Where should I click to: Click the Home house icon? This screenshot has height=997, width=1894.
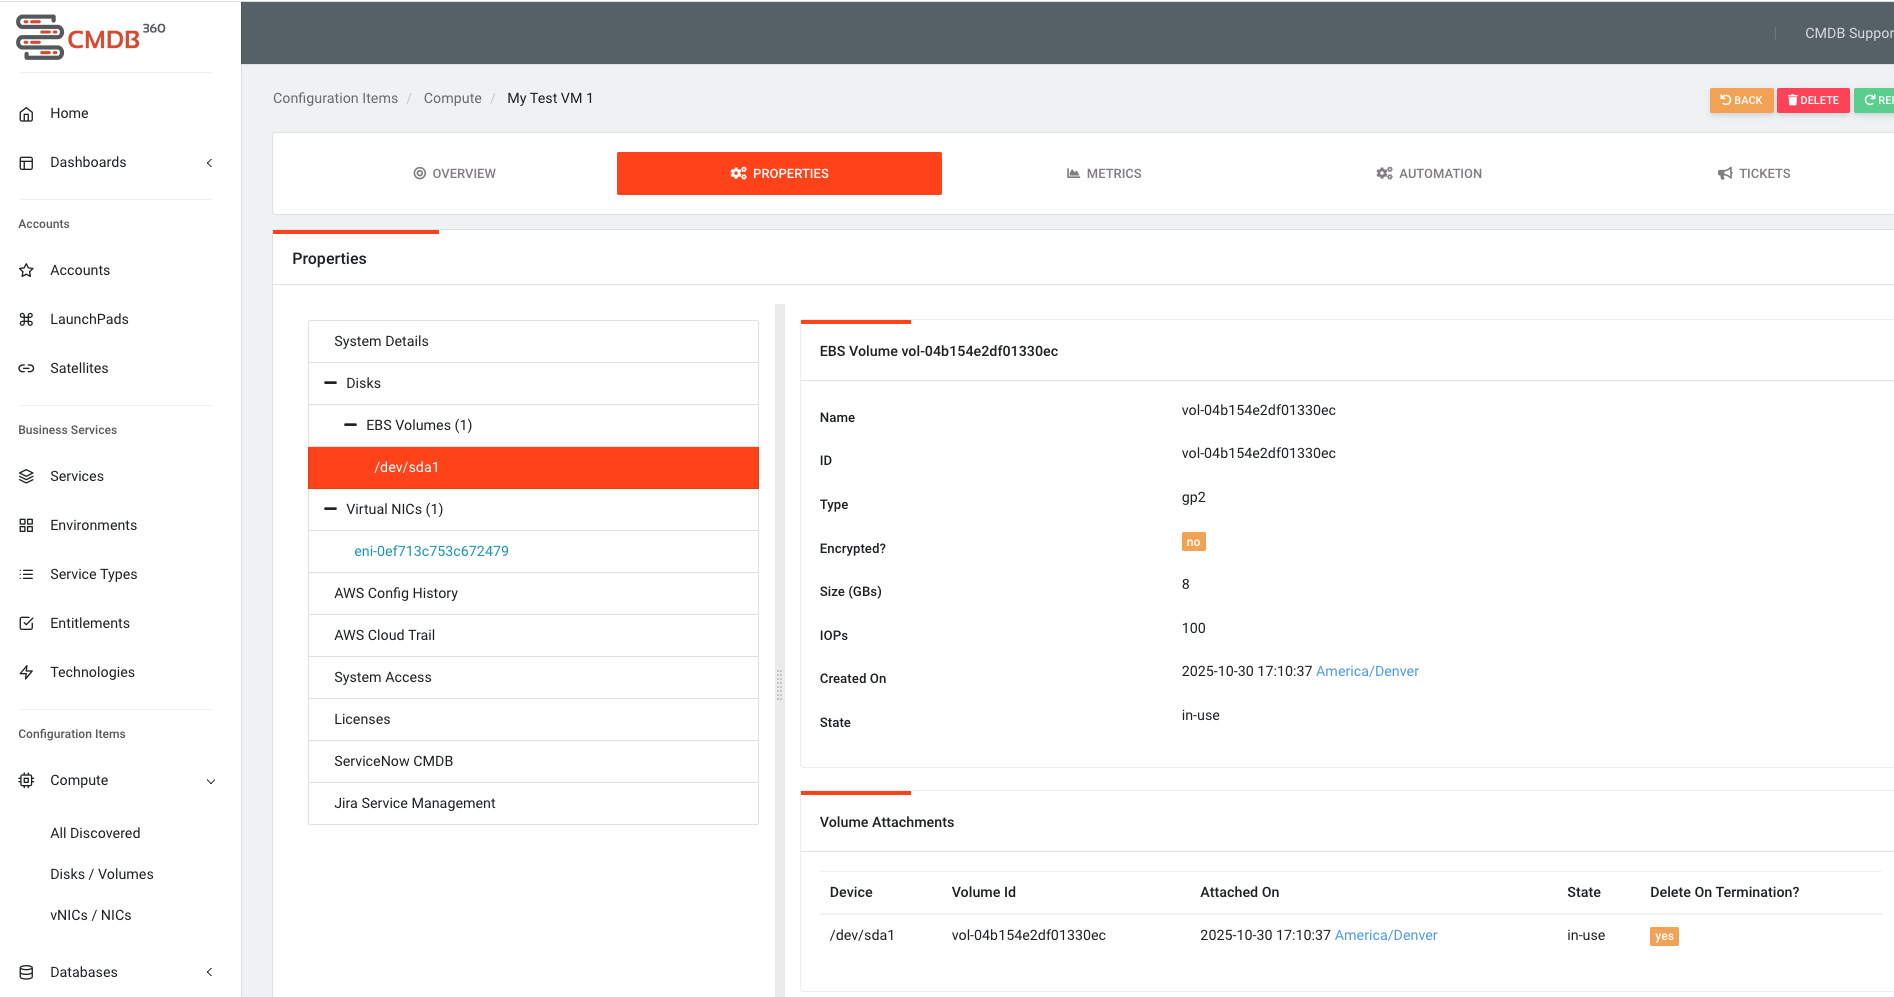coord(27,114)
